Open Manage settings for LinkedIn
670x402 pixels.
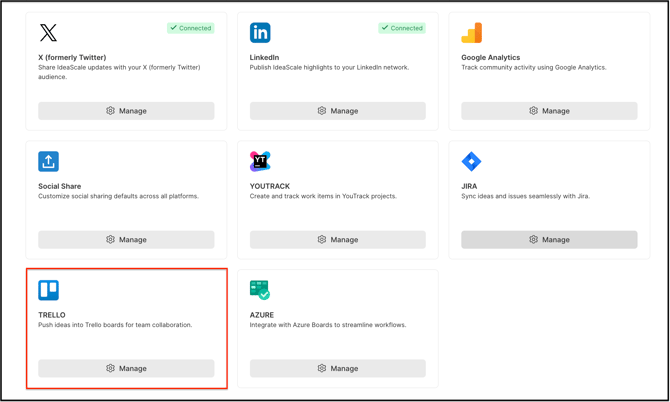(337, 111)
